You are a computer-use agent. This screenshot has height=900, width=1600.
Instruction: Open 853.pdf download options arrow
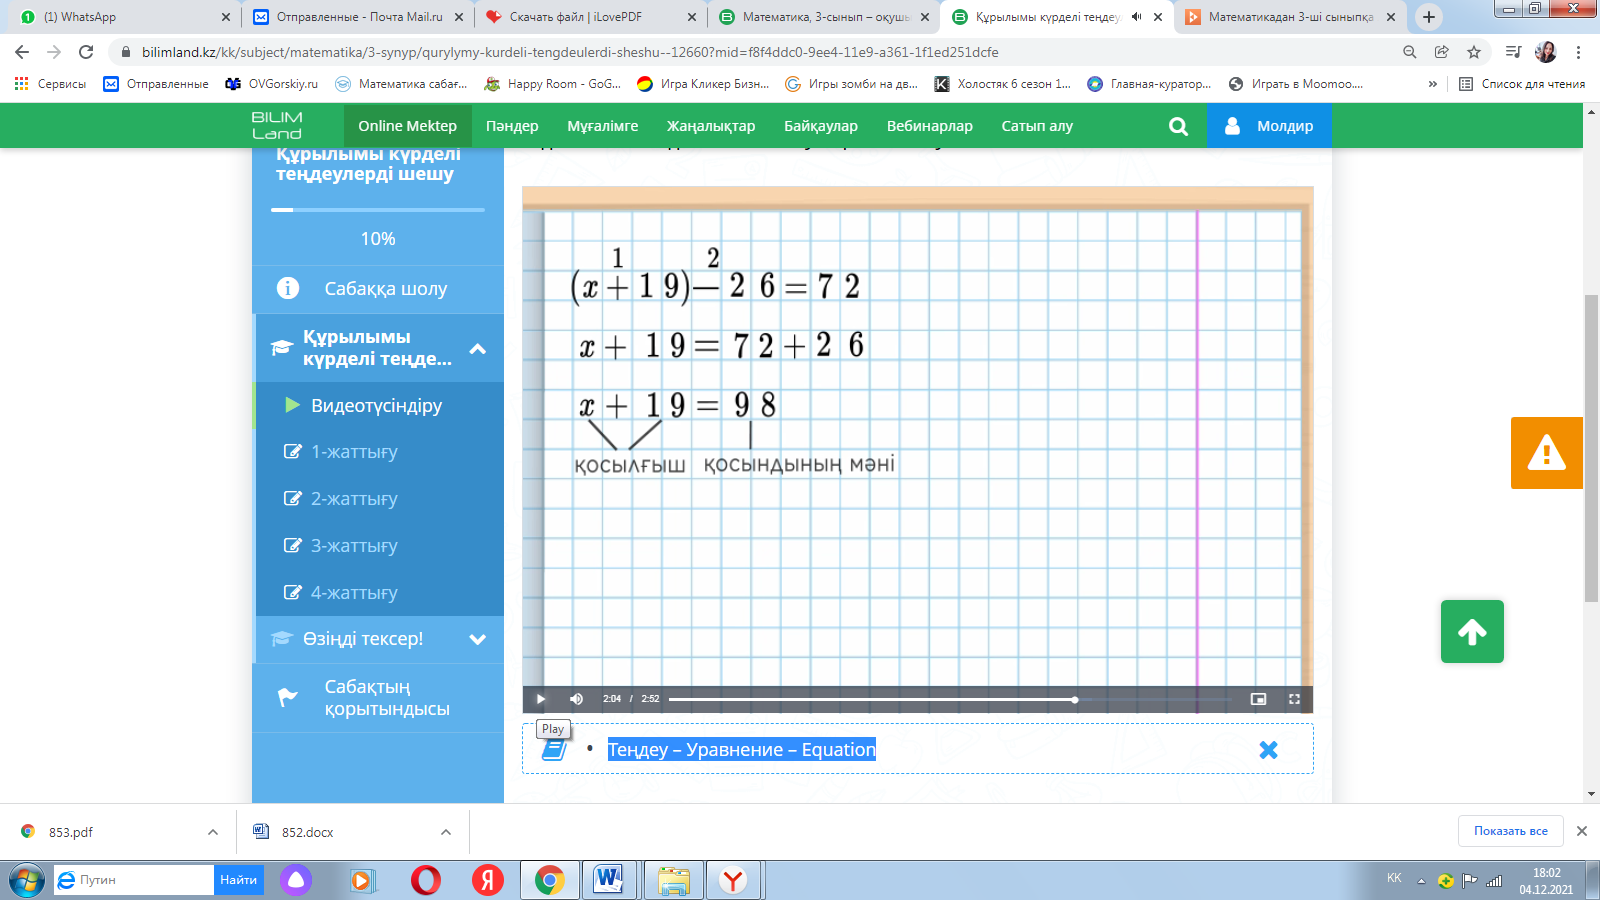[x=213, y=832]
